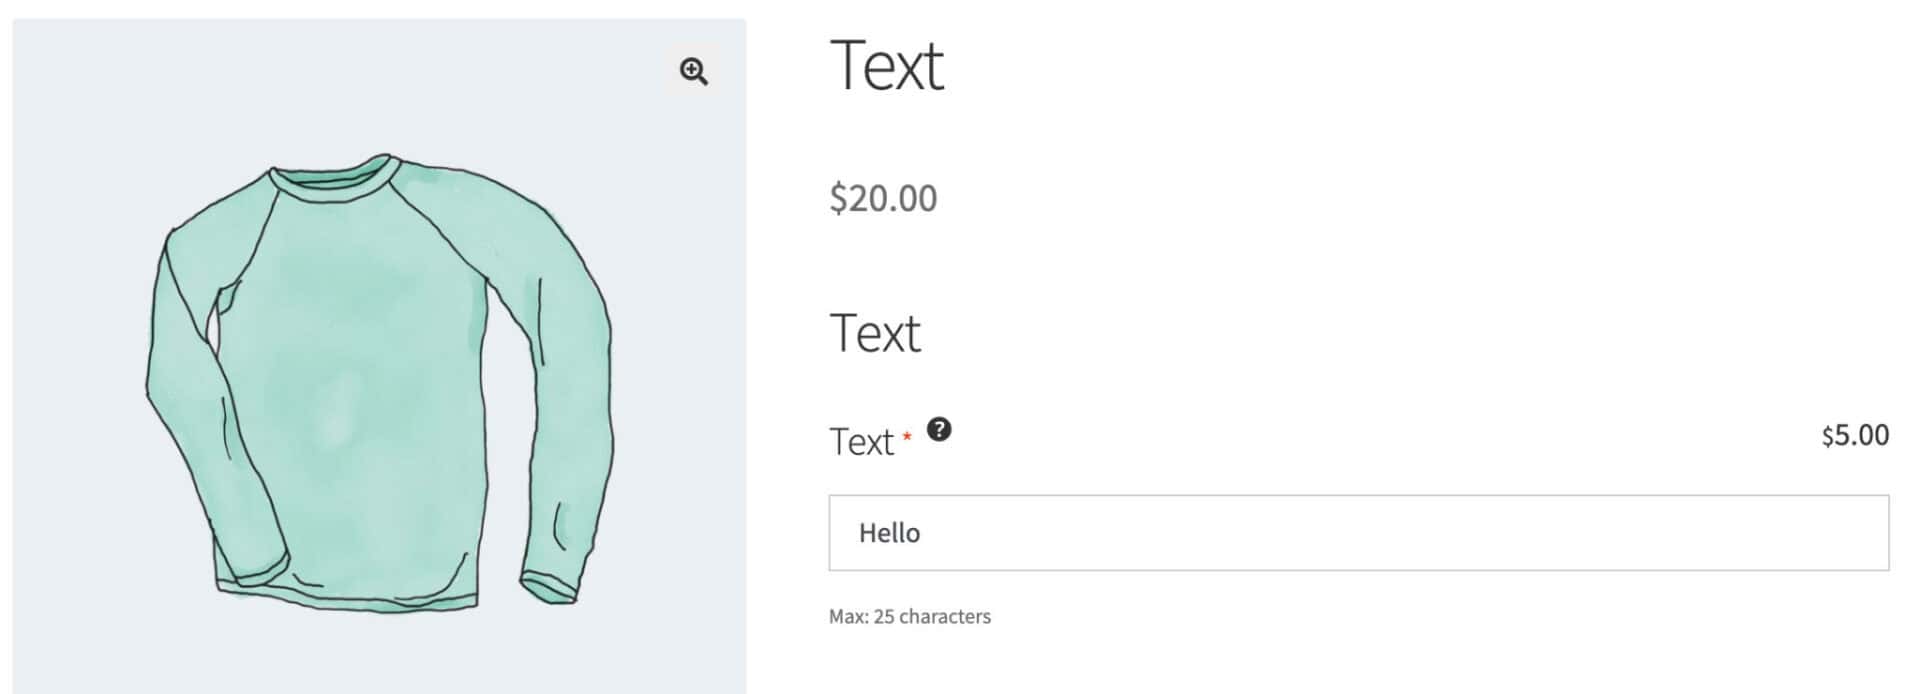Click the Text section subheading
This screenshot has width=1920, height=694.
[x=875, y=335]
